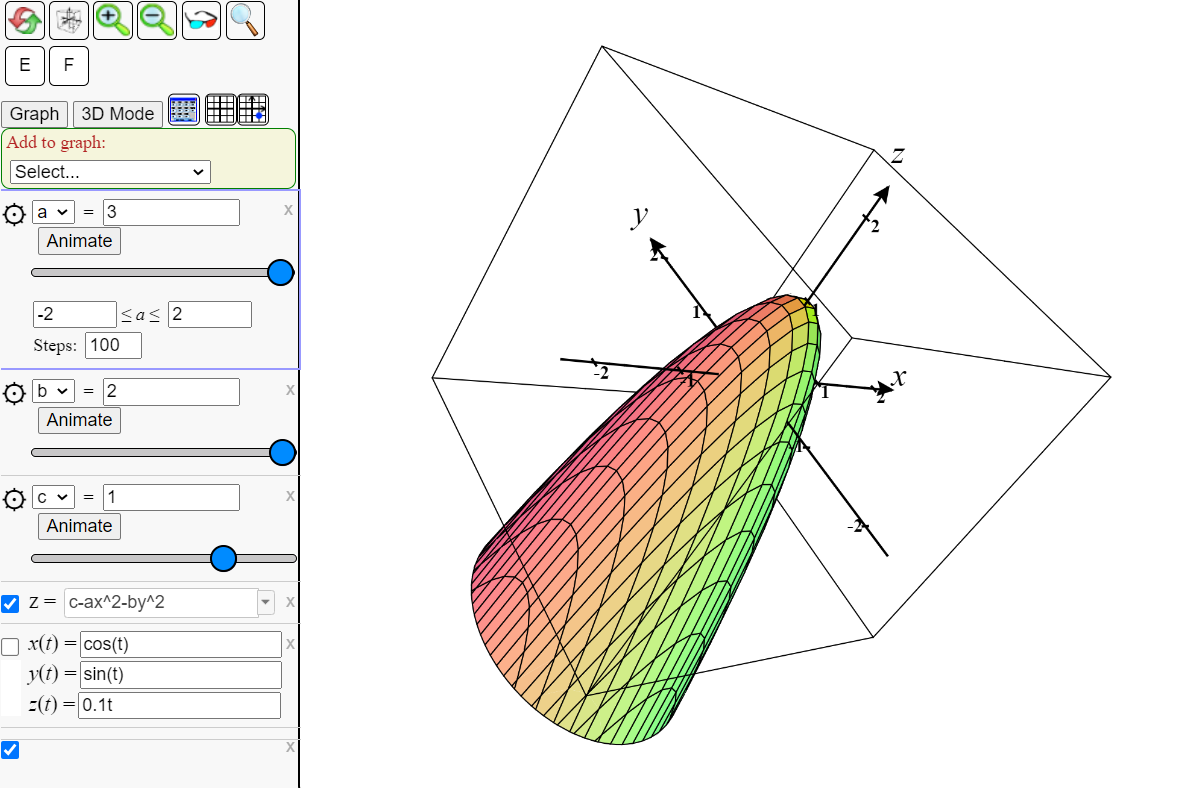The image size is (1197, 788).
Task: Click the magnifying glass examine icon
Action: [244, 20]
